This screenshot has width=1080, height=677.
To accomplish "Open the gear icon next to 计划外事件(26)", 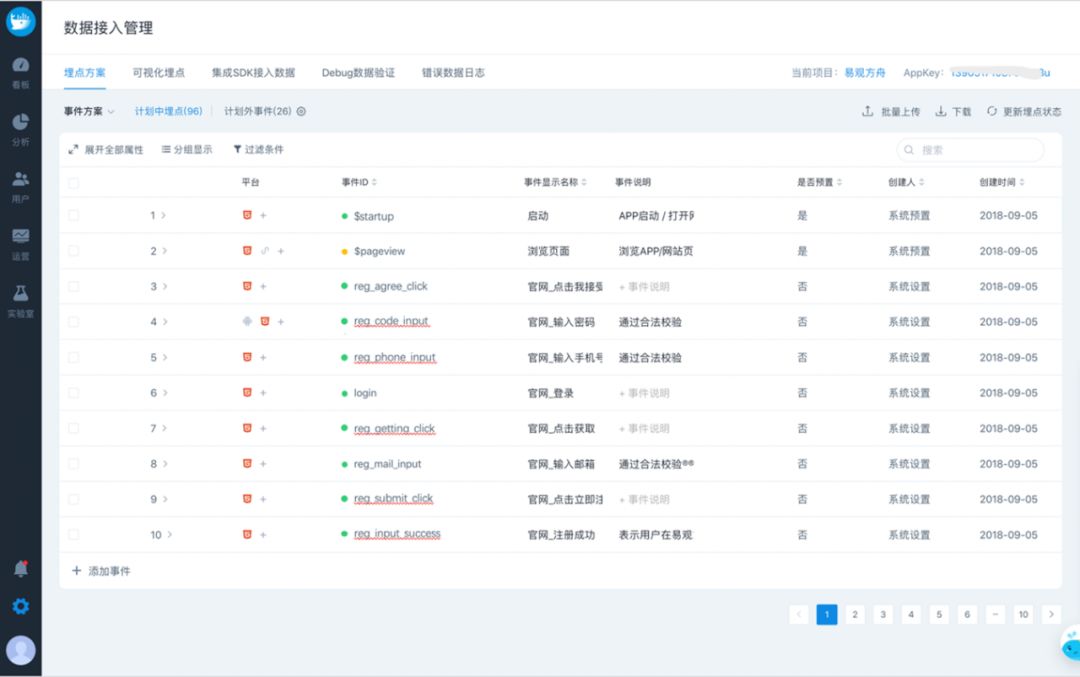I will (302, 112).
